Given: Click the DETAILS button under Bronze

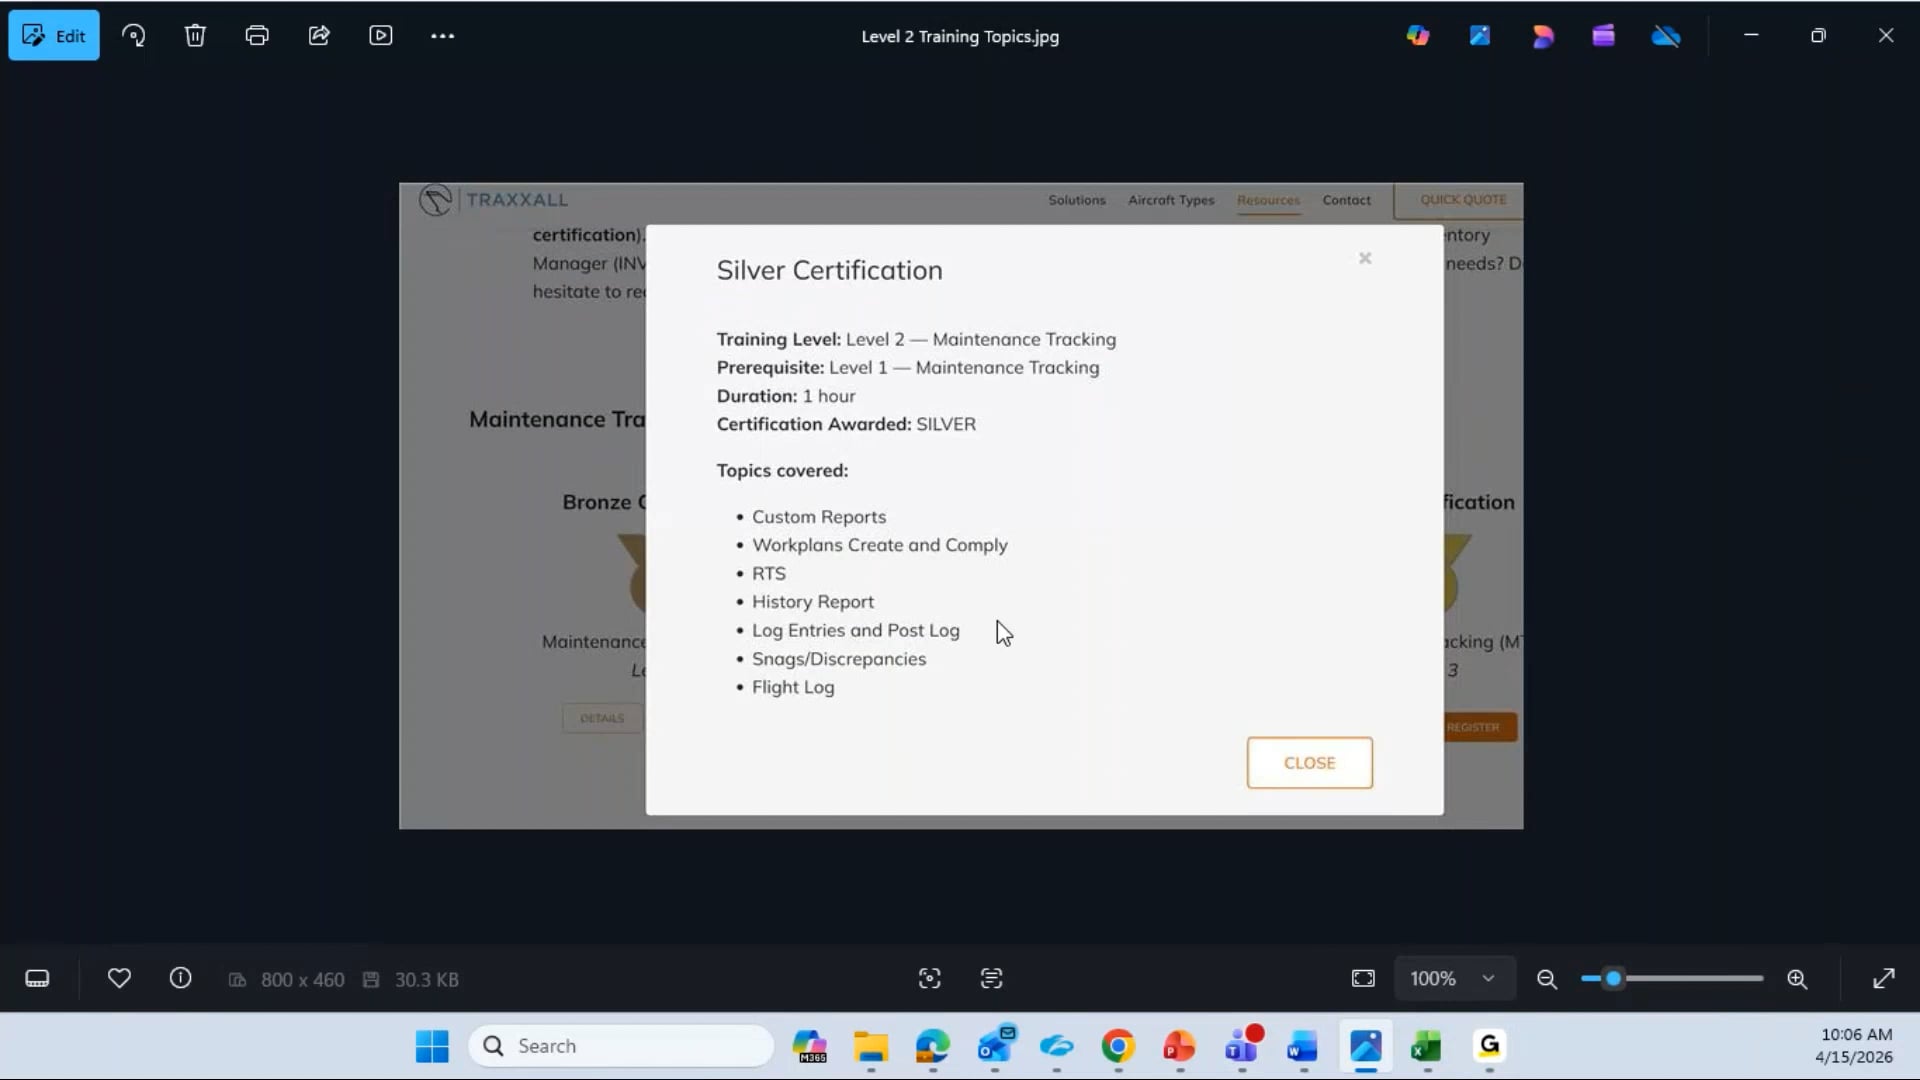Looking at the screenshot, I should [x=602, y=718].
